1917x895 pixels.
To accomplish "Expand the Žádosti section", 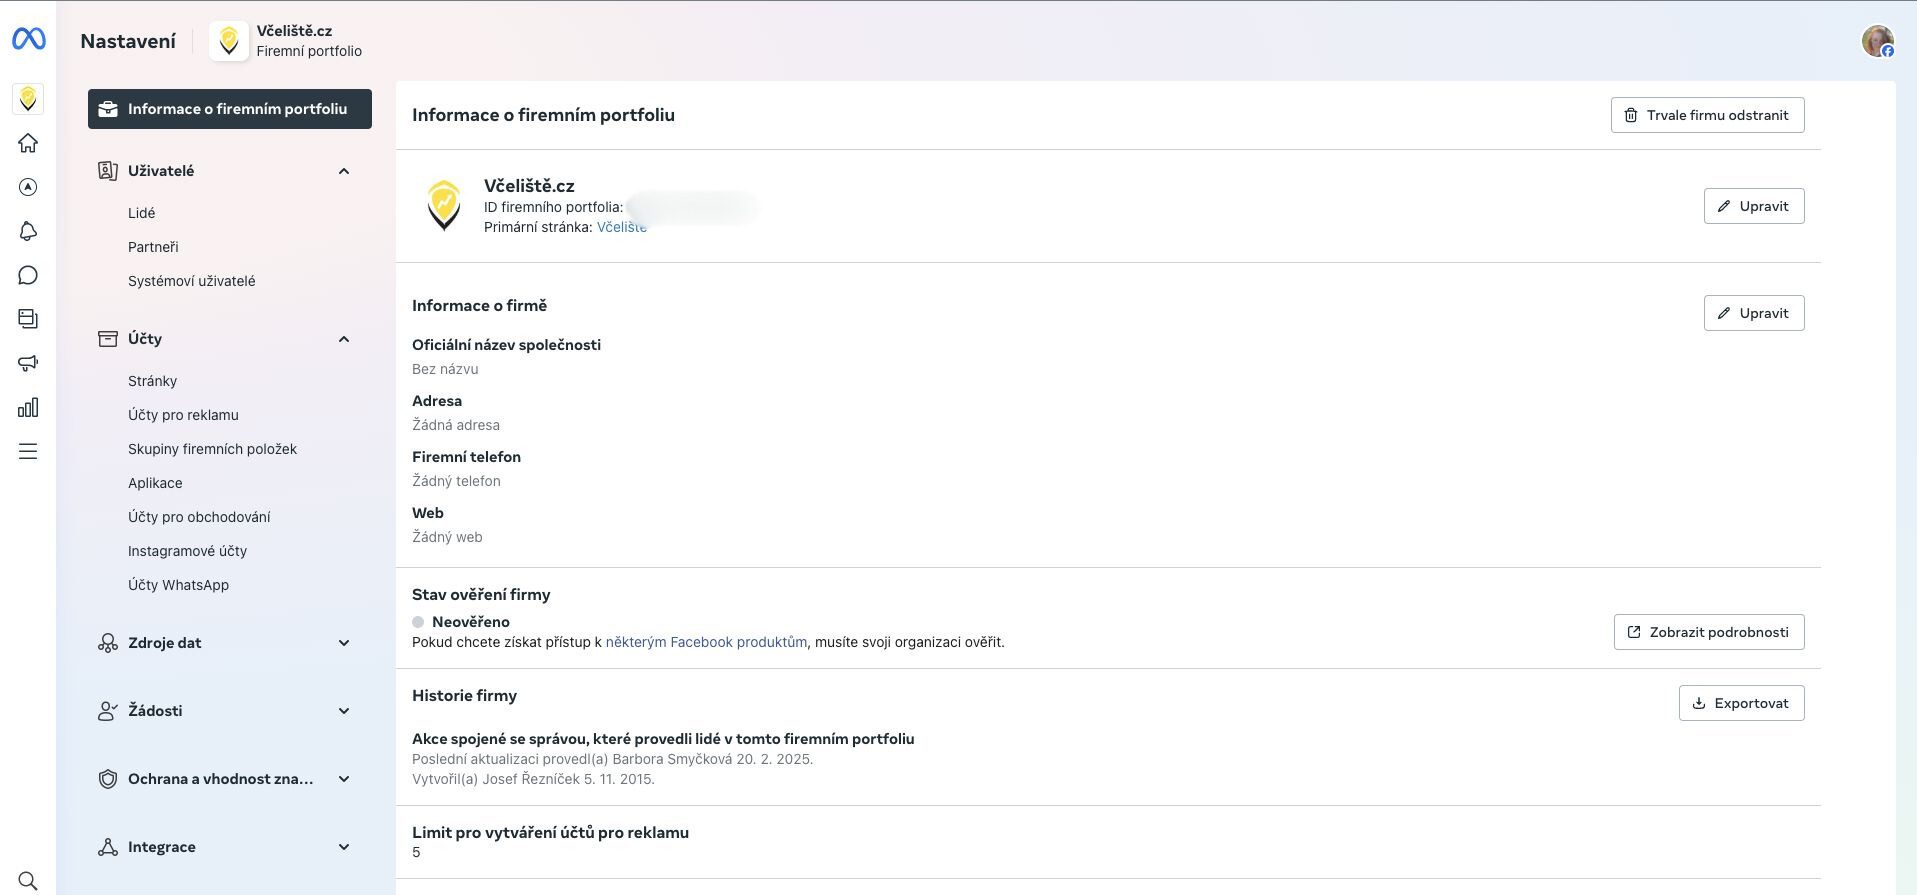I will click(343, 711).
